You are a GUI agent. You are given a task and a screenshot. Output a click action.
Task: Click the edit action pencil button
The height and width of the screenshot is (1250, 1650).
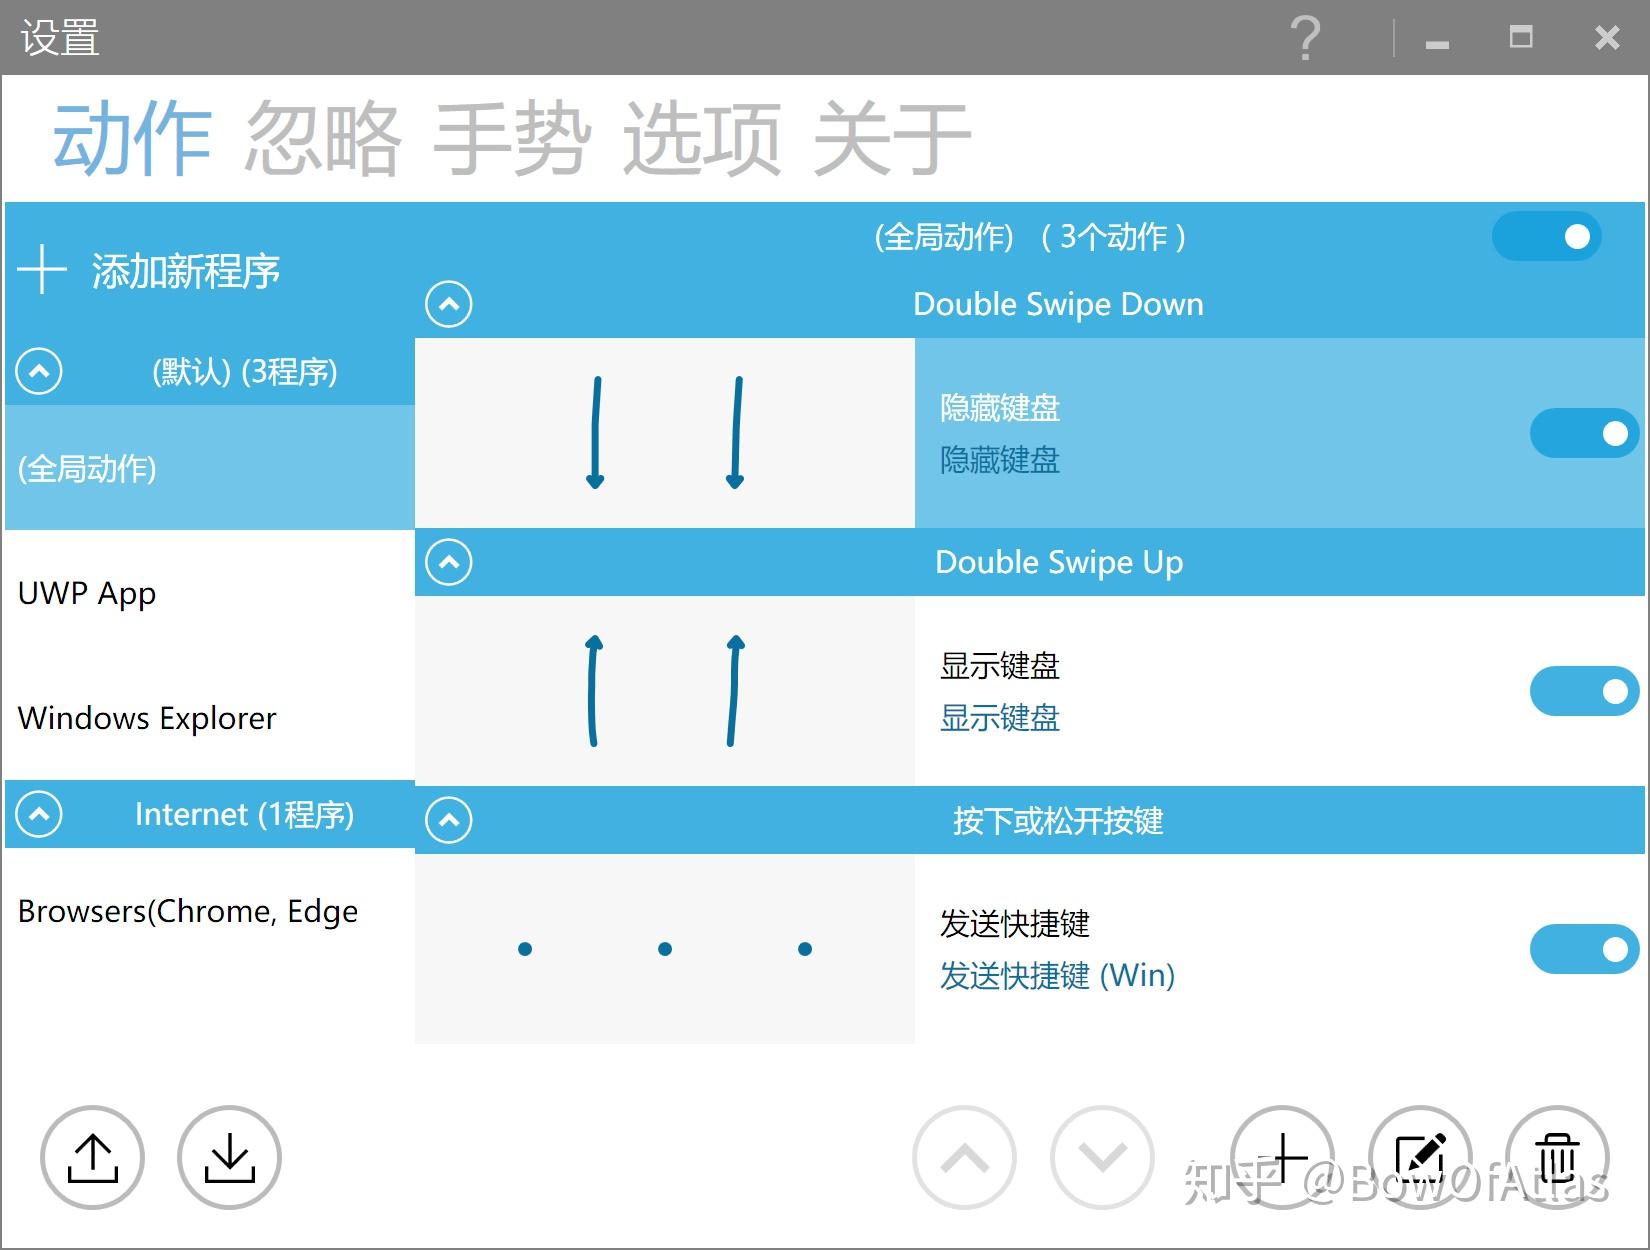pyautogui.click(x=1420, y=1157)
